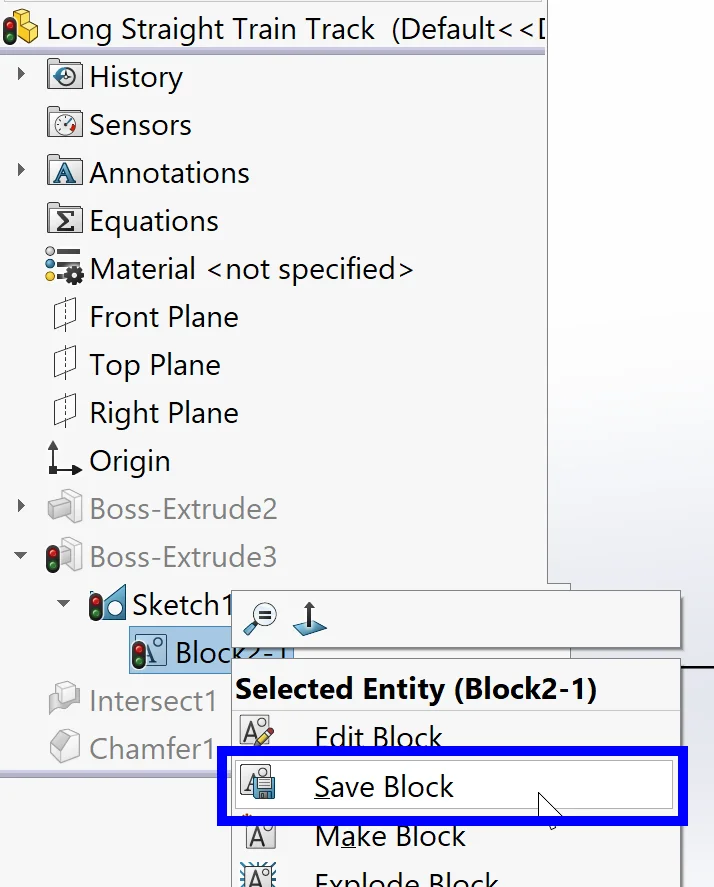Click the History folder icon
Viewport: 714px width, 887px height.
click(x=64, y=76)
